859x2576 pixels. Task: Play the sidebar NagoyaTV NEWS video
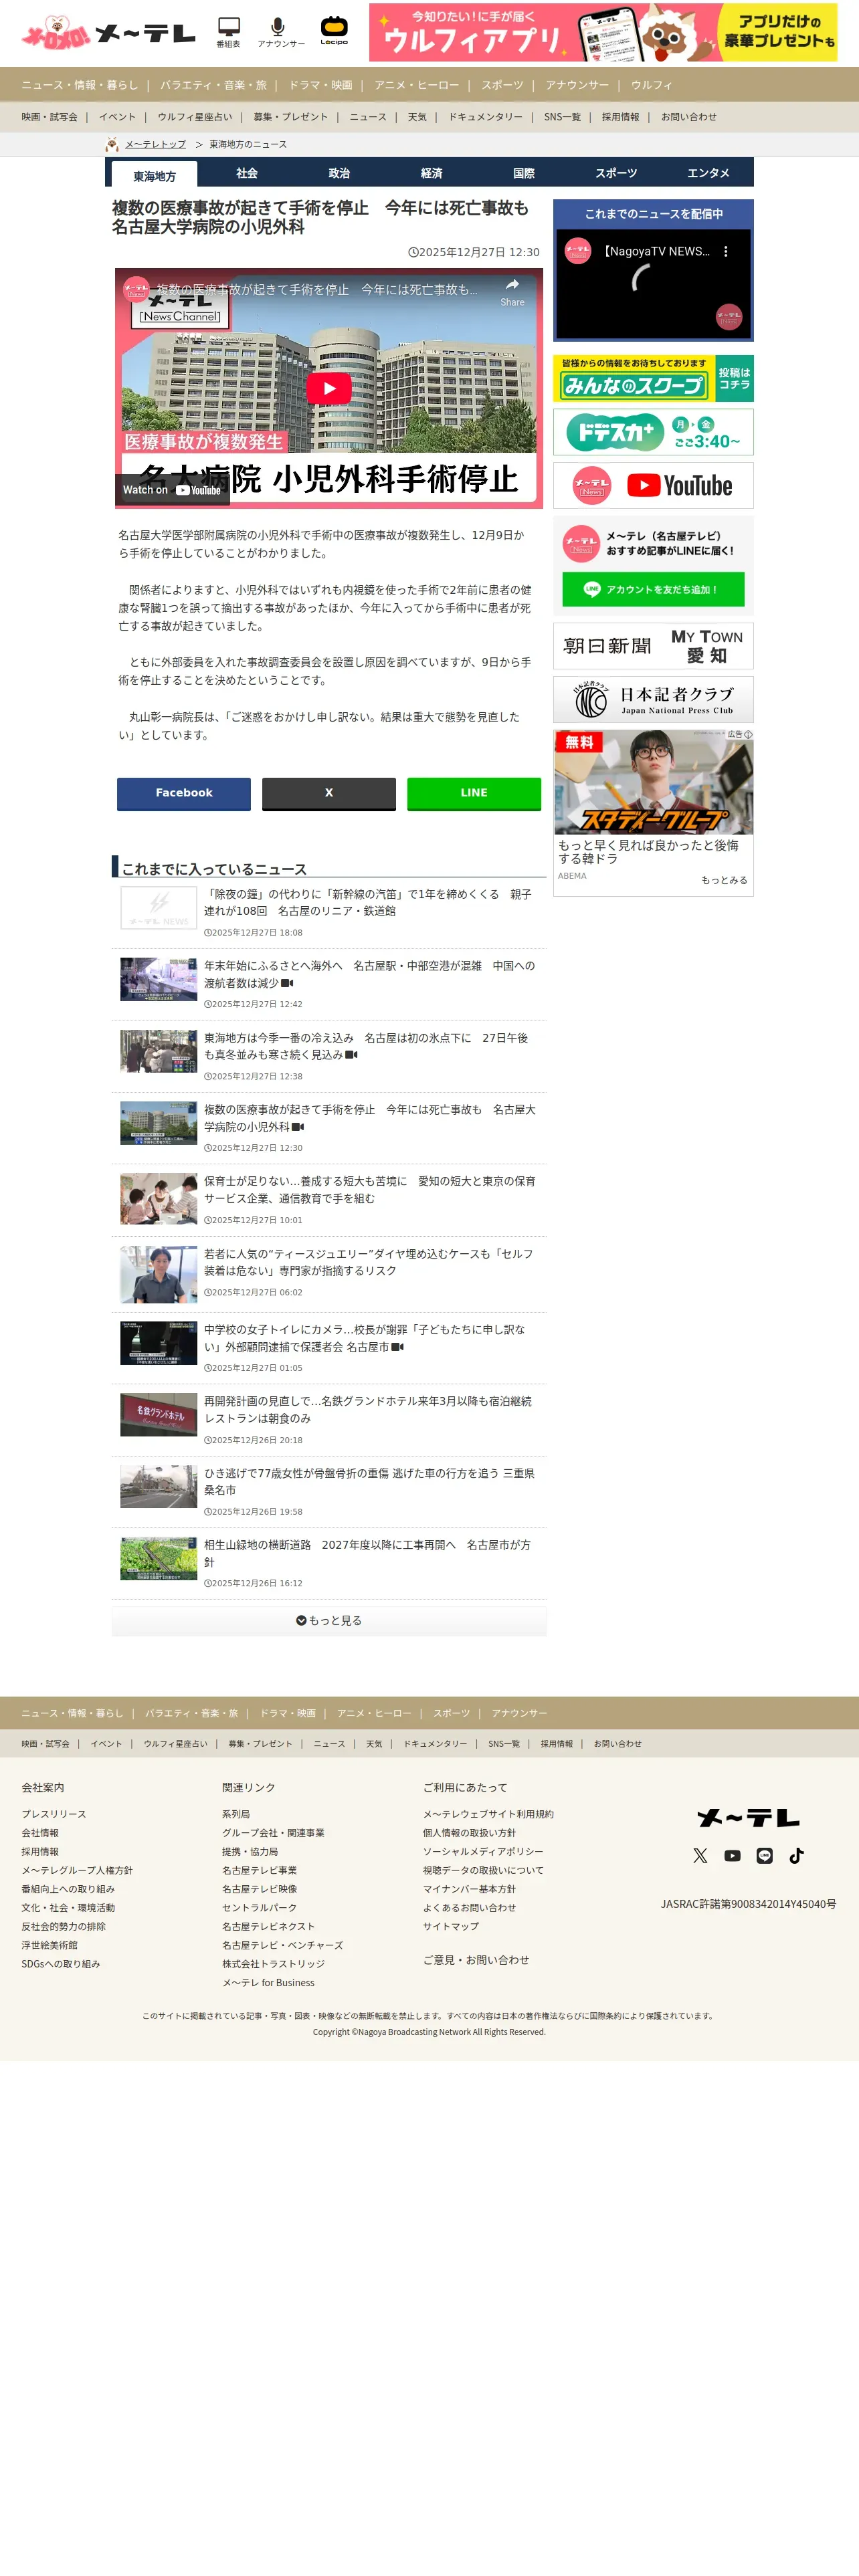(x=653, y=283)
